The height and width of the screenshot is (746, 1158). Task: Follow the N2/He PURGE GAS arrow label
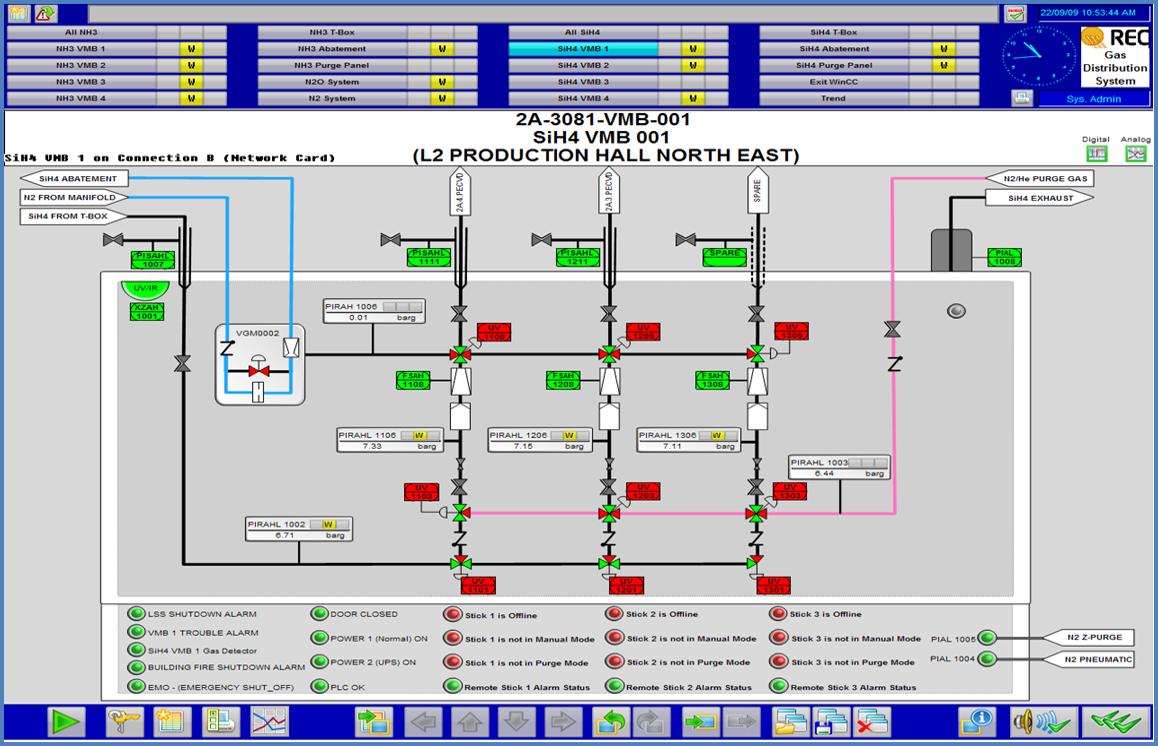pos(1040,179)
